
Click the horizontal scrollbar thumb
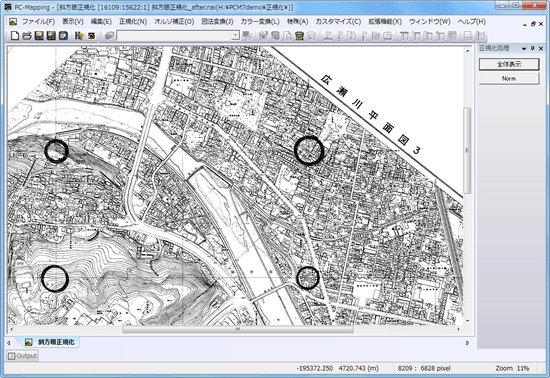click(238, 329)
